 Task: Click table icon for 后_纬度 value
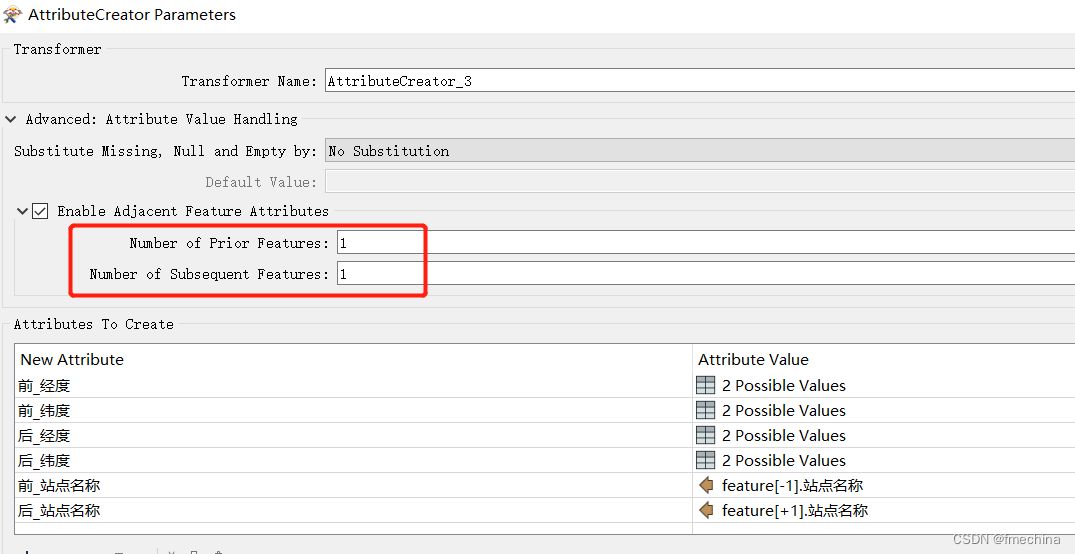click(705, 460)
